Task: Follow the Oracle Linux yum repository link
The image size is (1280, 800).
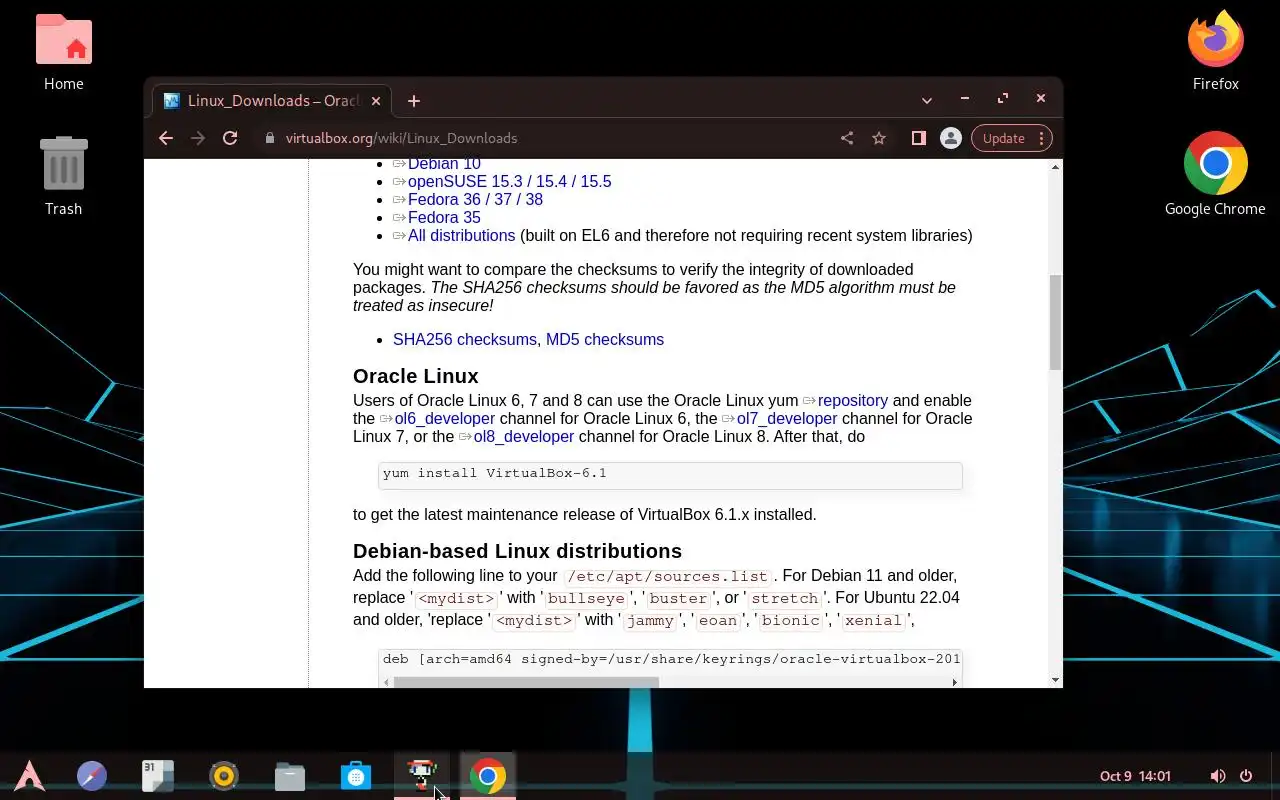Action: [x=853, y=400]
